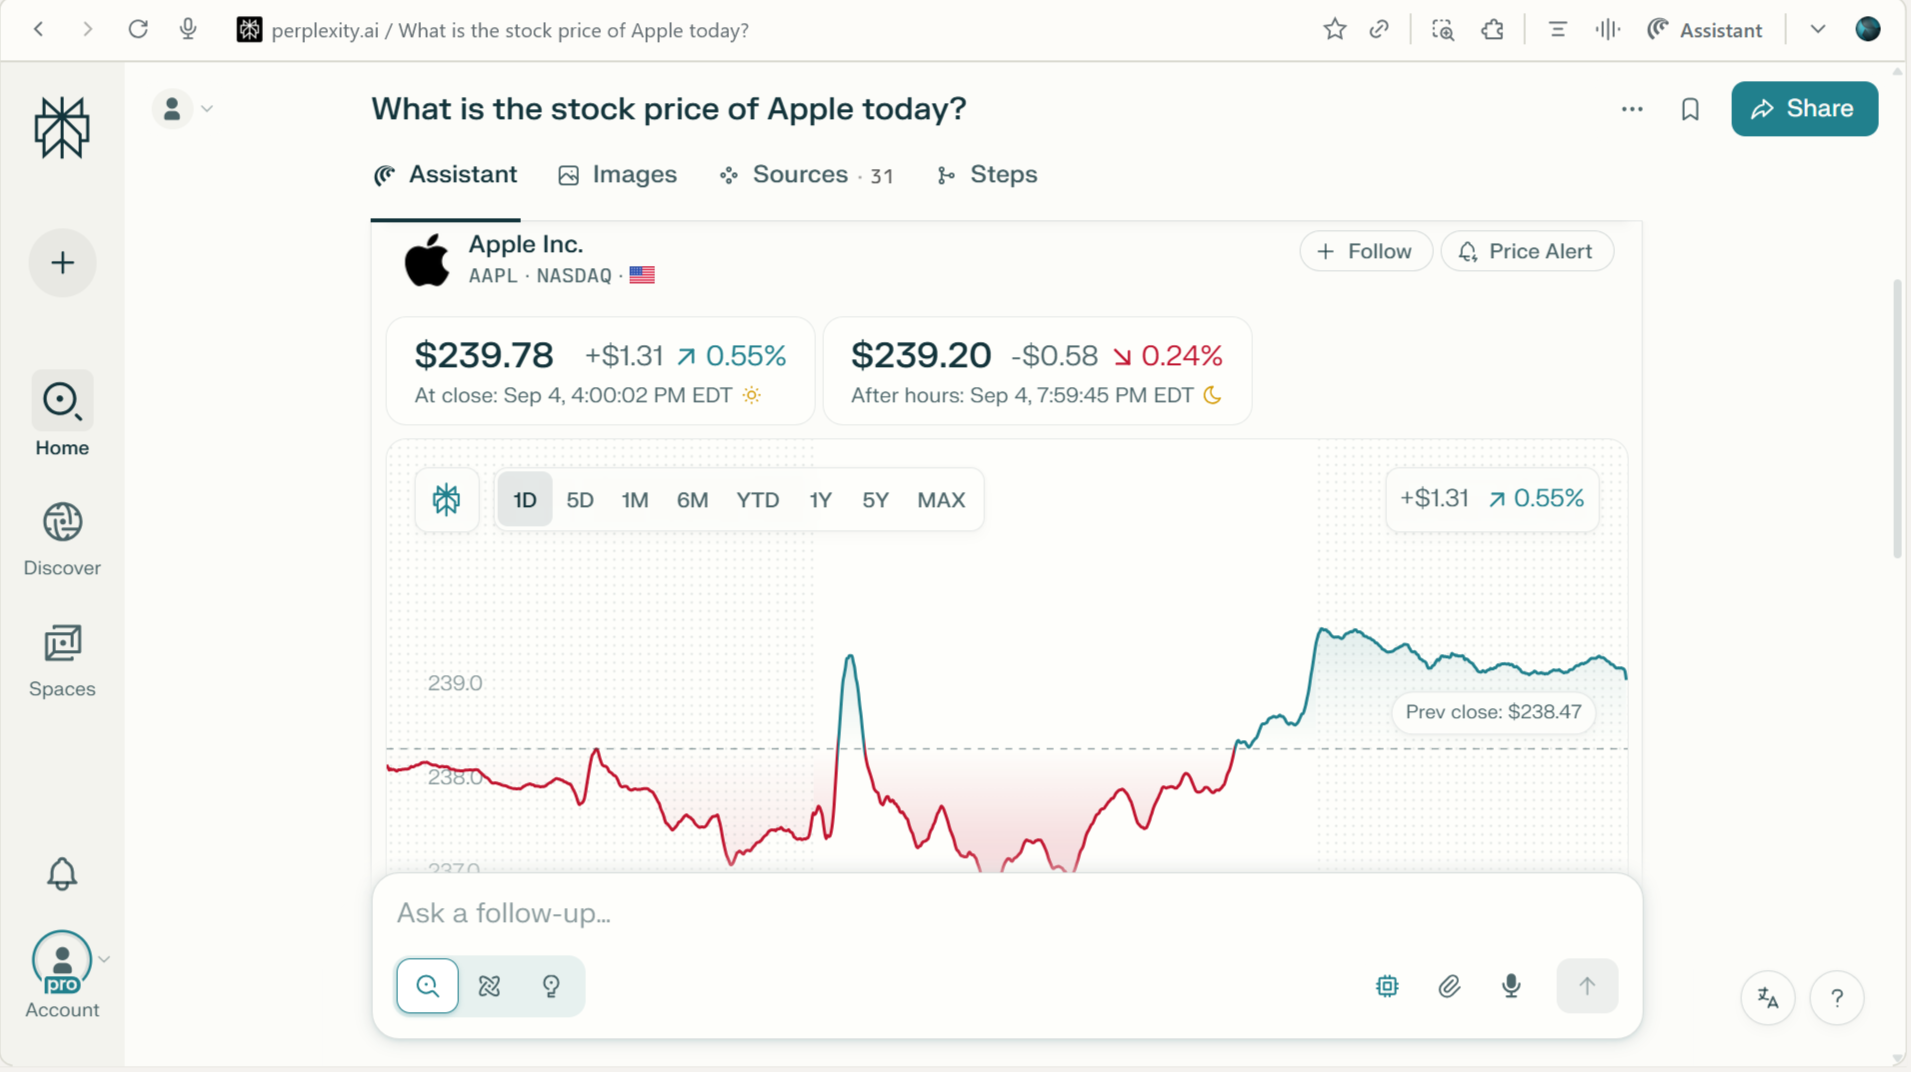Open the browser toolbar chevron dropdown

click(1818, 30)
